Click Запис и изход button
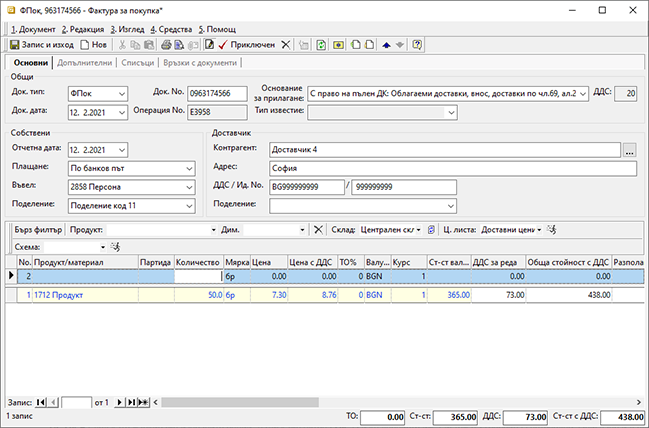 click(42, 45)
